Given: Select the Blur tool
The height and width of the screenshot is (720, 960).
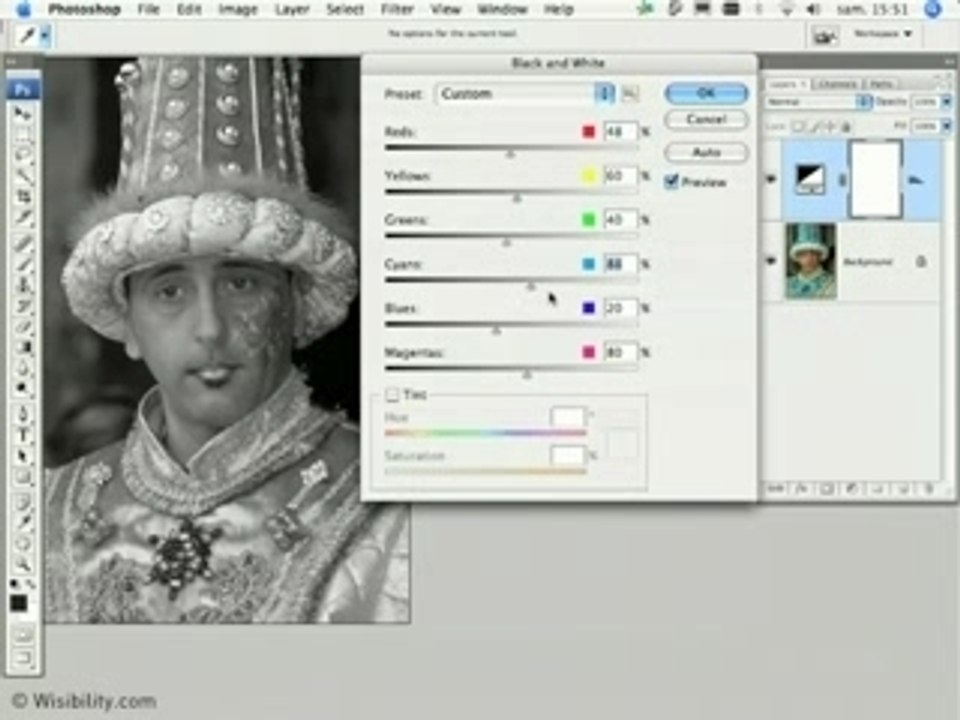Looking at the screenshot, I should (23, 368).
